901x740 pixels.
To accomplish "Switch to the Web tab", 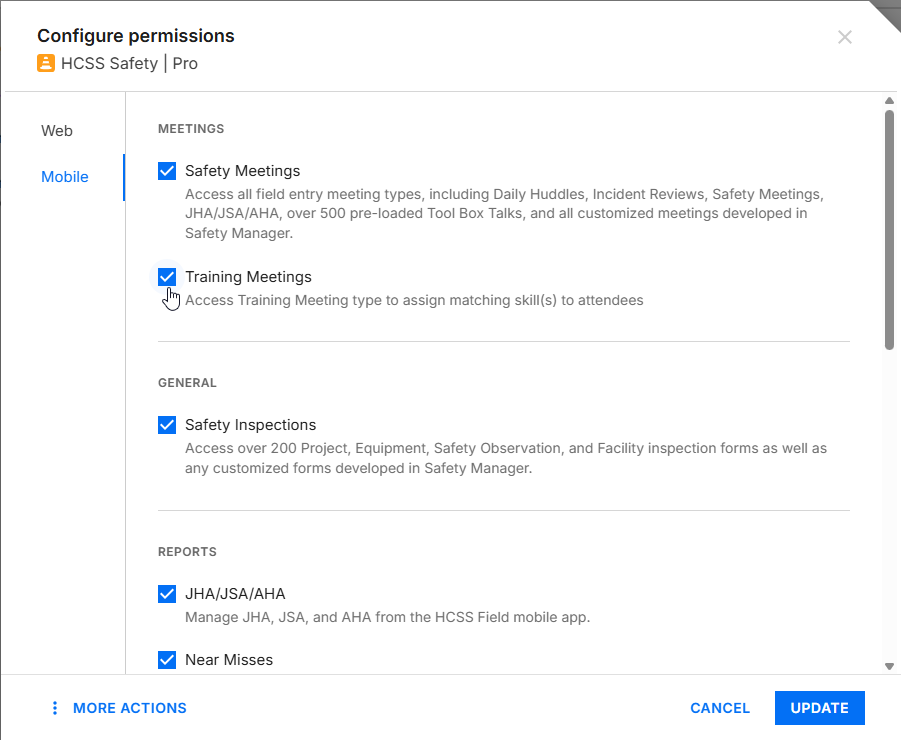I will pyautogui.click(x=57, y=131).
